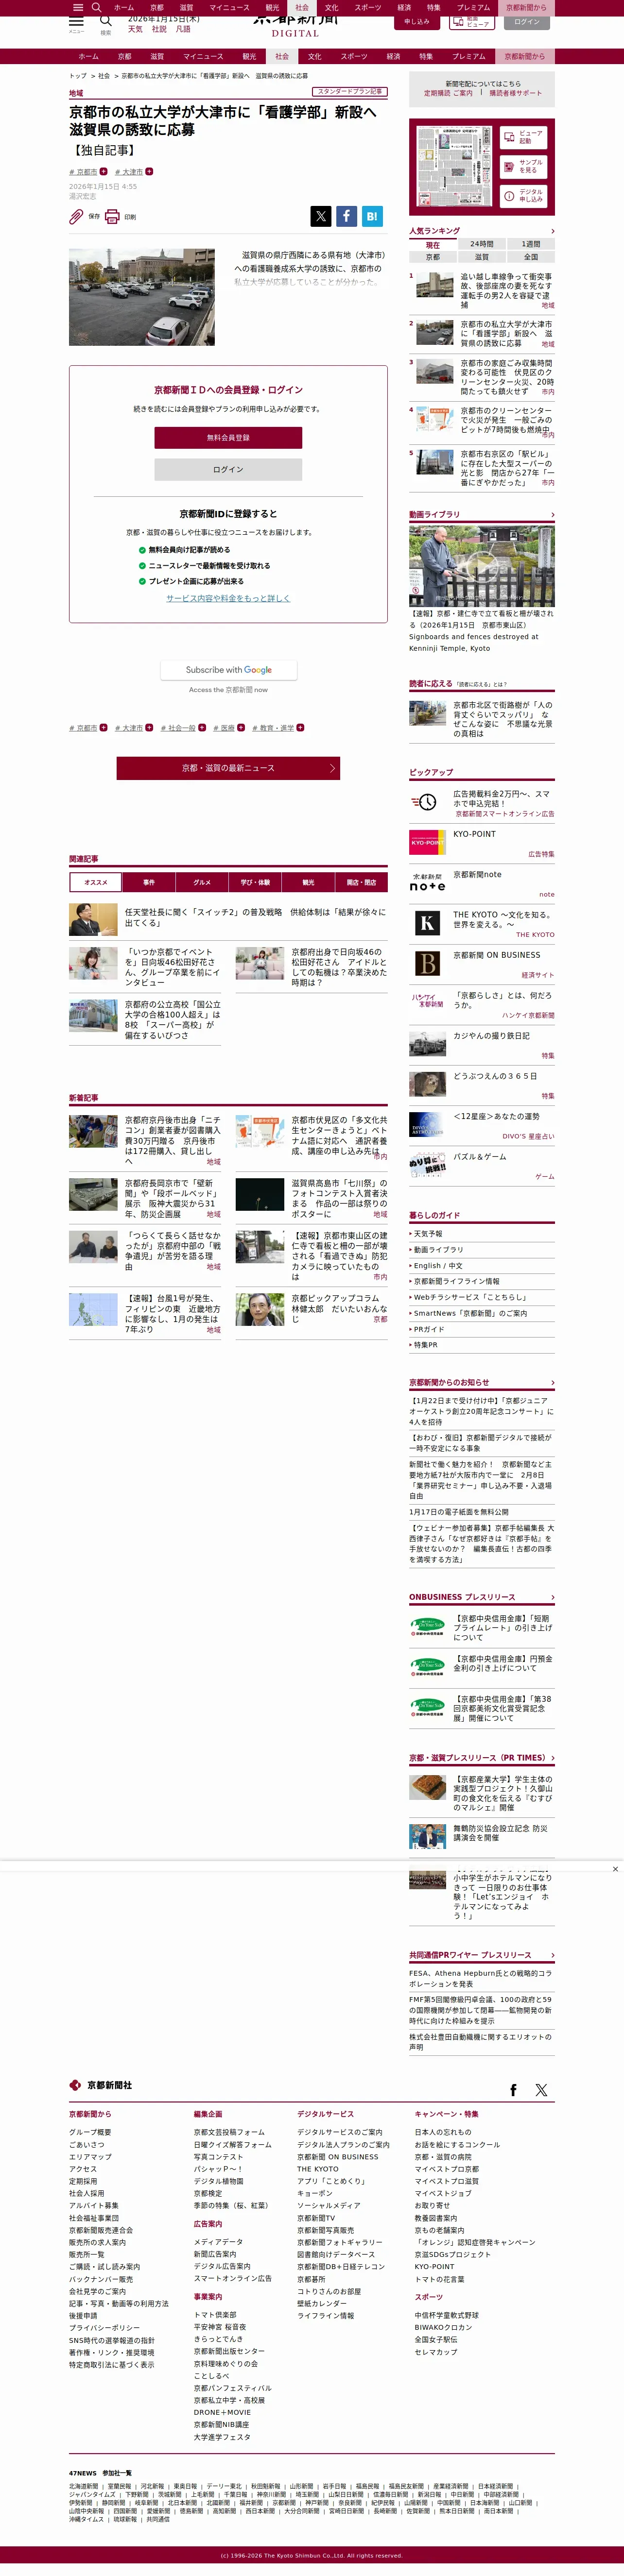
Task: Click the paperclip 保存 save icon
Action: coord(76,216)
